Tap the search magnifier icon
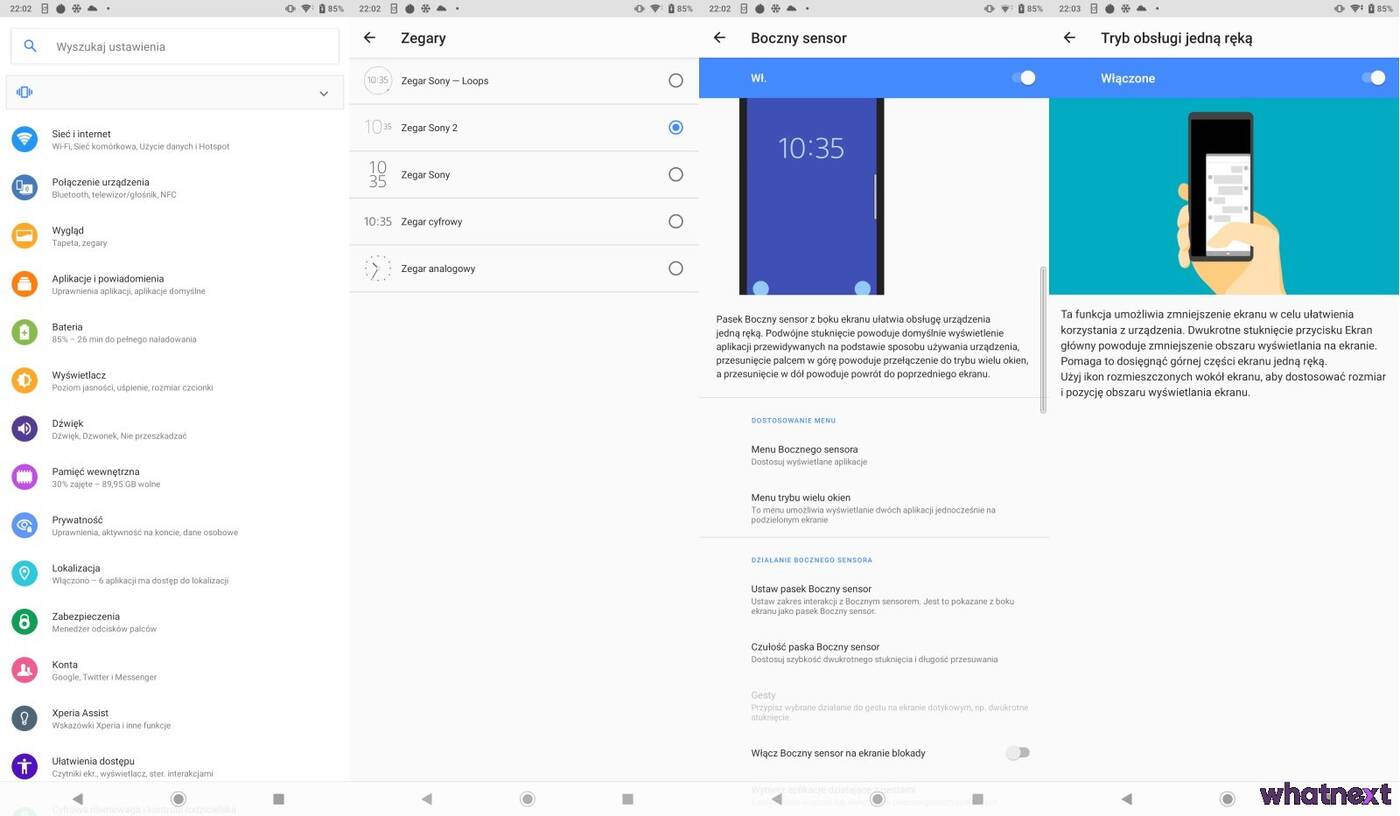1400x816 pixels. (x=29, y=46)
